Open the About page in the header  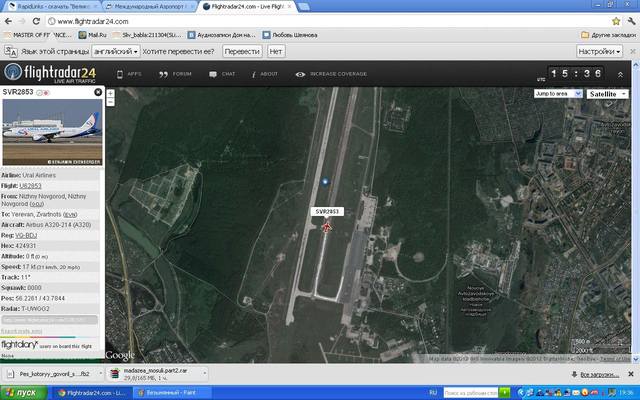264,74
